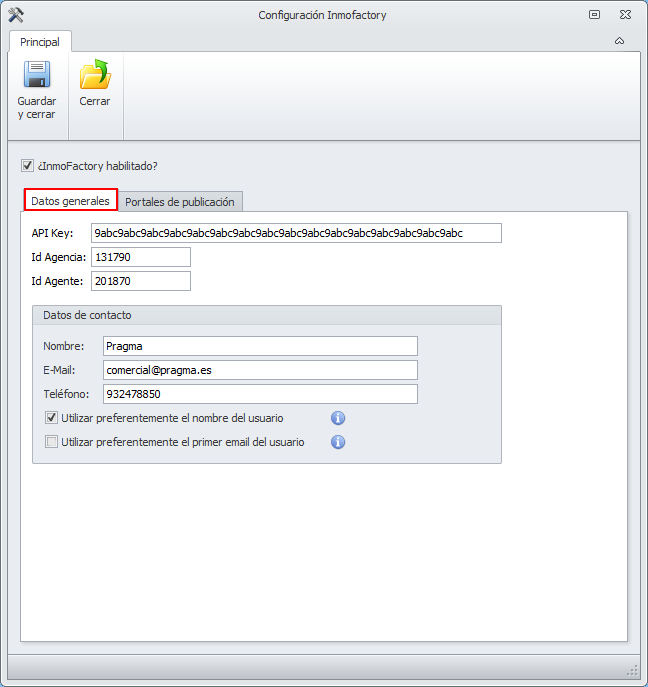648x687 pixels.
Task: Click the Nombre: label
Action: (64, 346)
